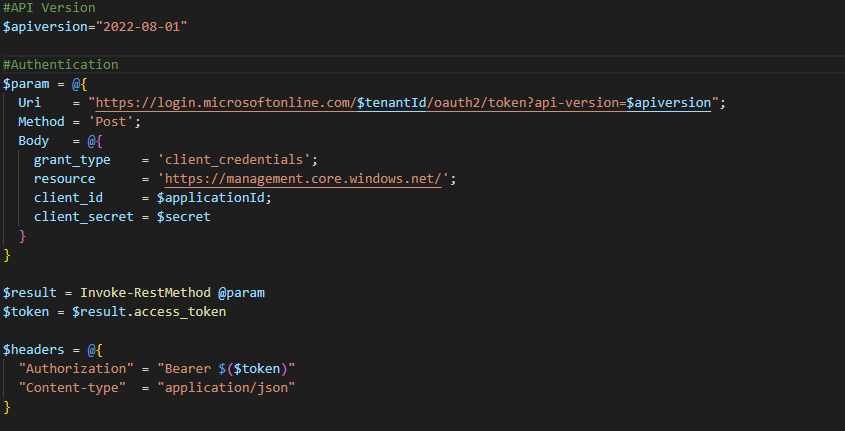Select the 'client_credentials' value
Image resolution: width=845 pixels, height=431 pixels.
click(x=234, y=160)
